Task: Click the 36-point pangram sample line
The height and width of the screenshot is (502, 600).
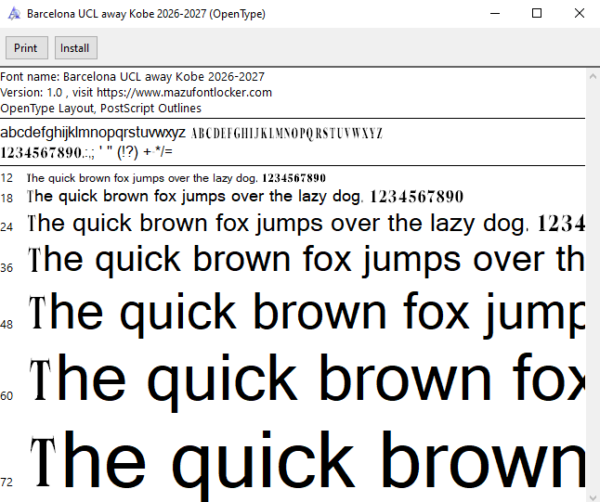Action: pyautogui.click(x=306, y=261)
